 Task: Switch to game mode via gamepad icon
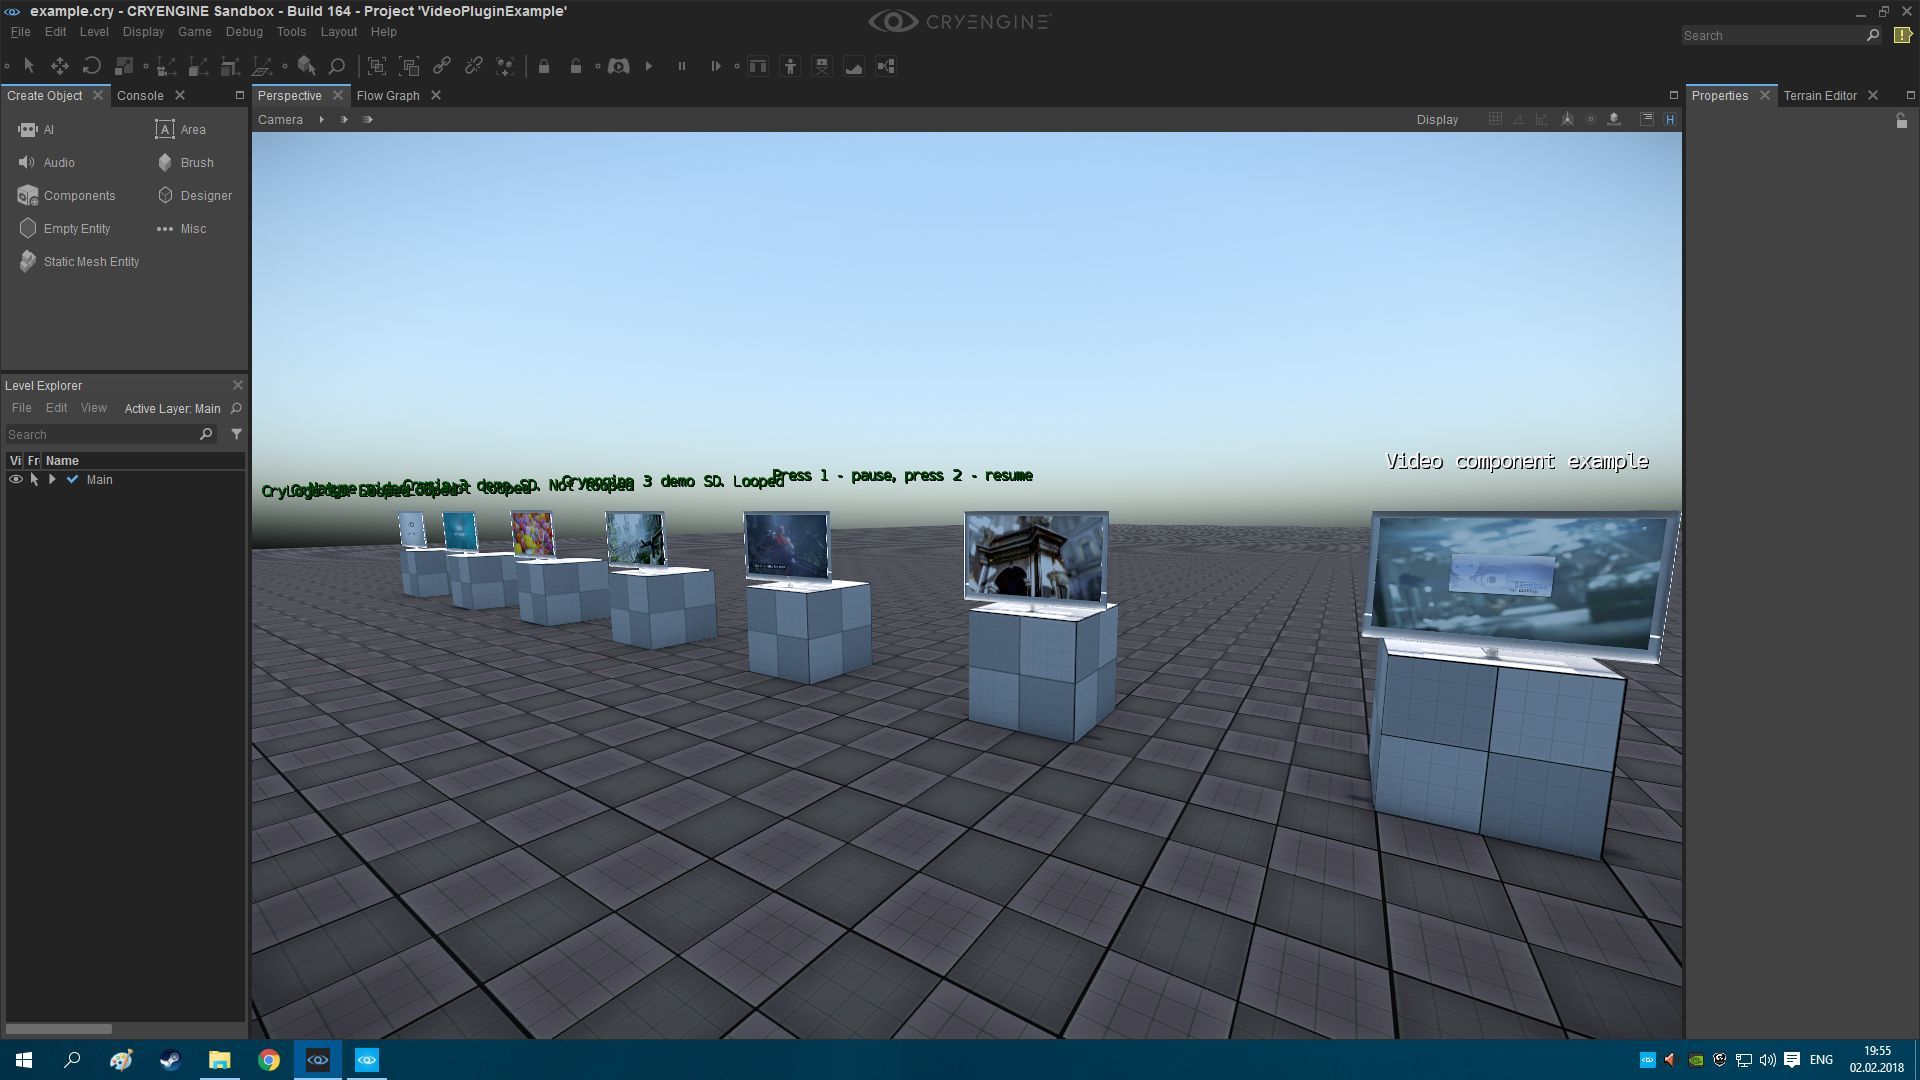click(x=619, y=66)
